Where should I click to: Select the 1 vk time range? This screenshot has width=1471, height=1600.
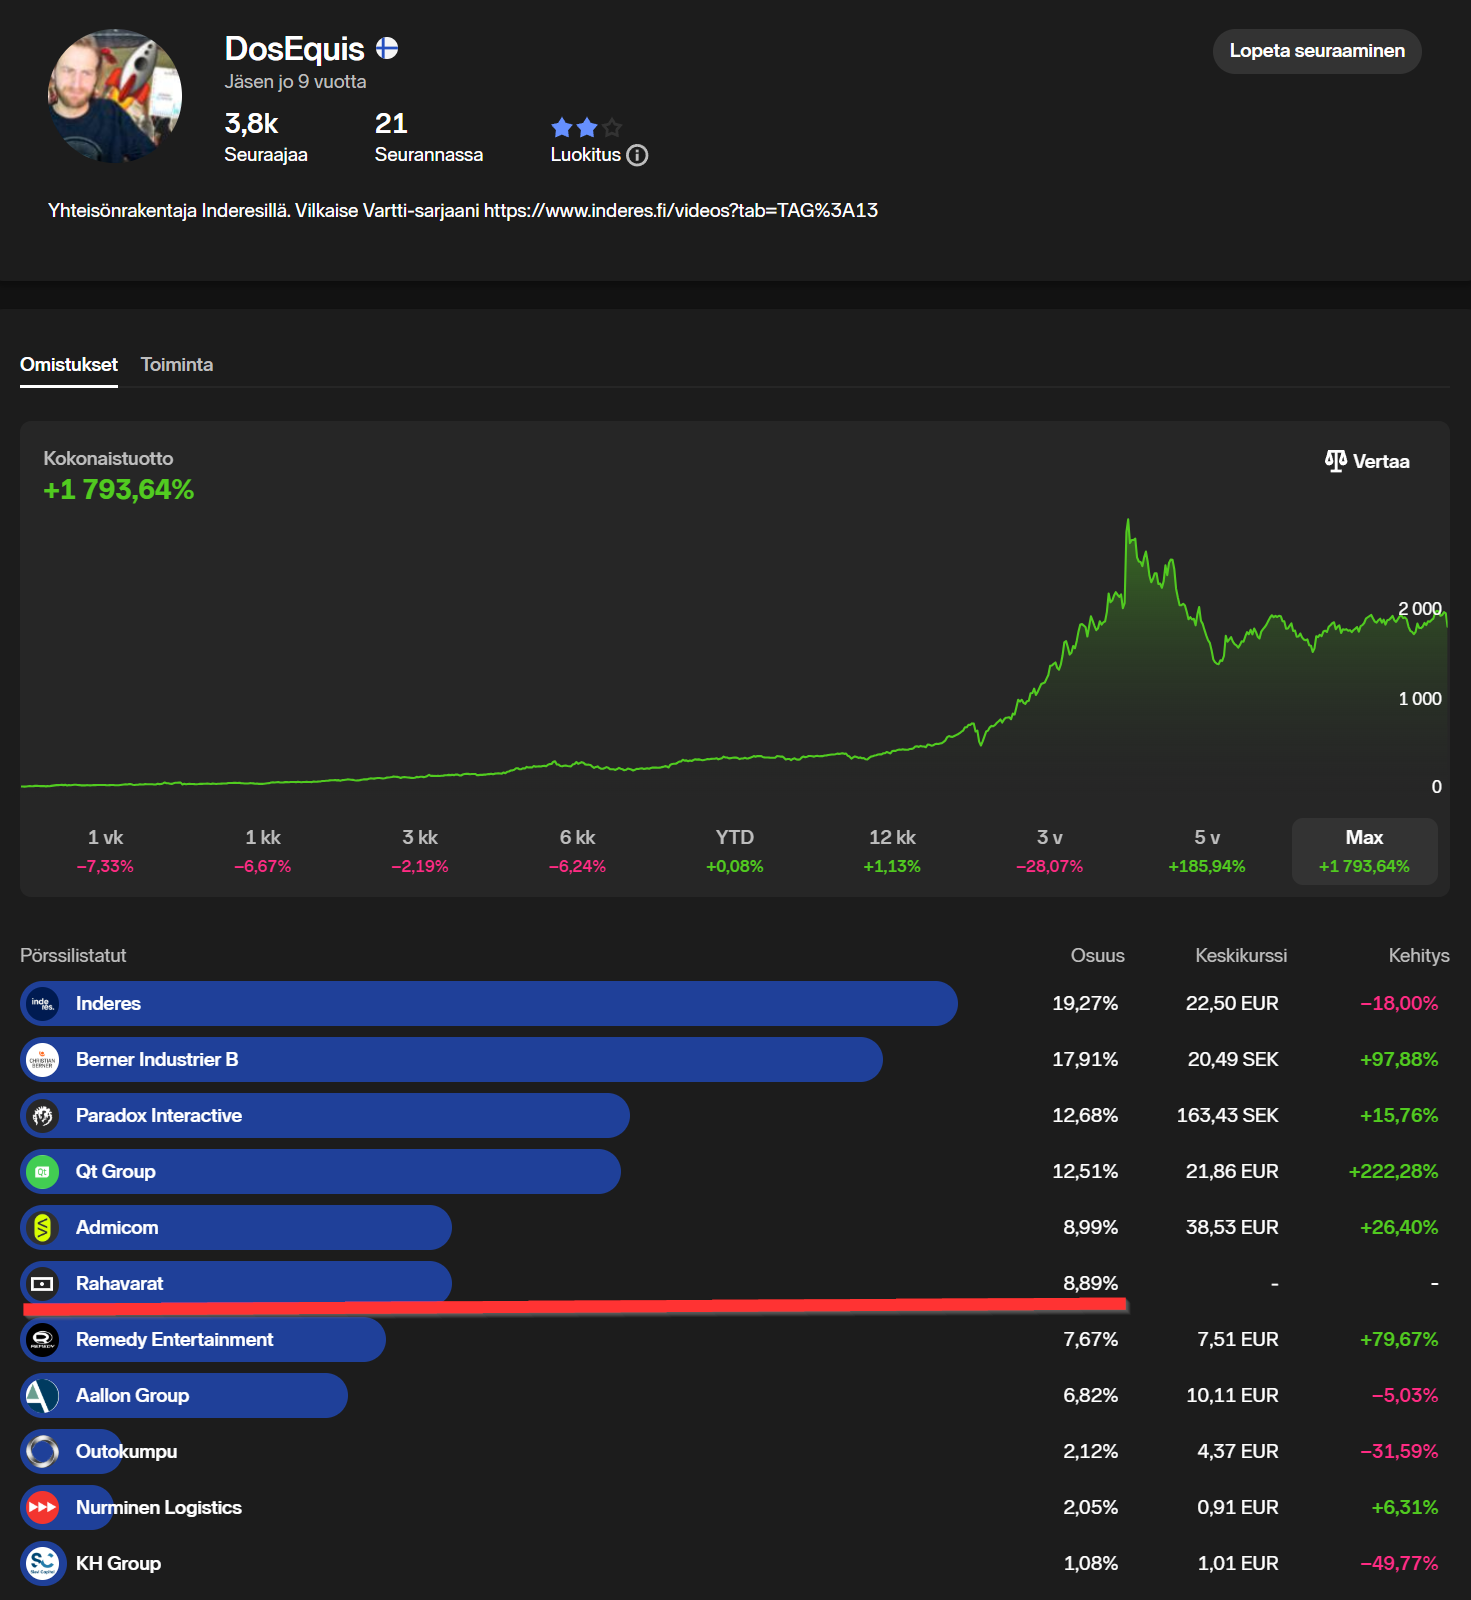coord(105,850)
